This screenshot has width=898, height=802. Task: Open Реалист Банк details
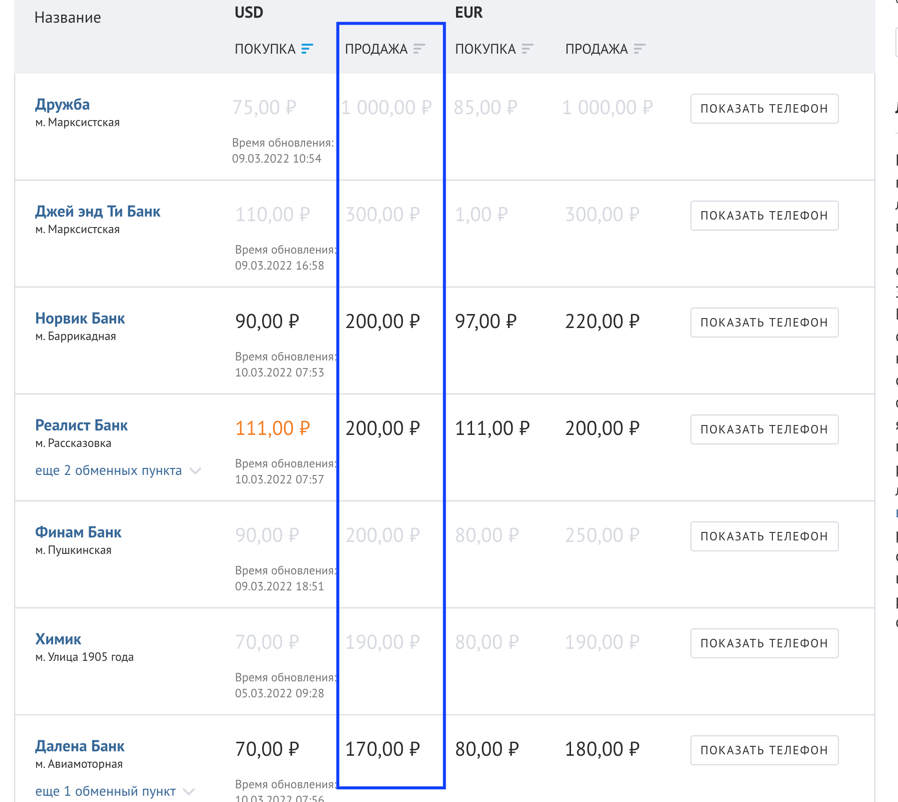pyautogui.click(x=81, y=425)
